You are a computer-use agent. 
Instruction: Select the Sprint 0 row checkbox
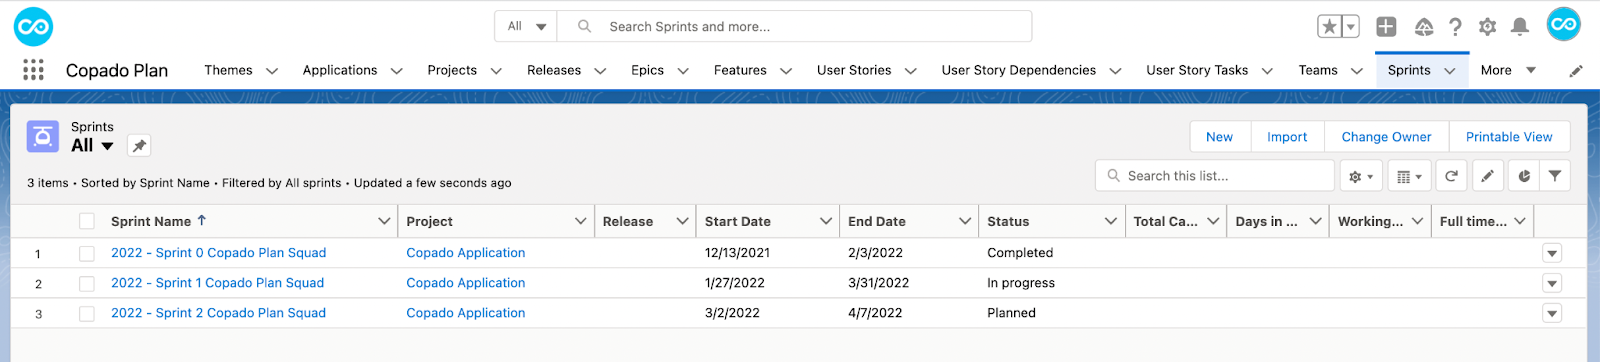[x=87, y=254]
